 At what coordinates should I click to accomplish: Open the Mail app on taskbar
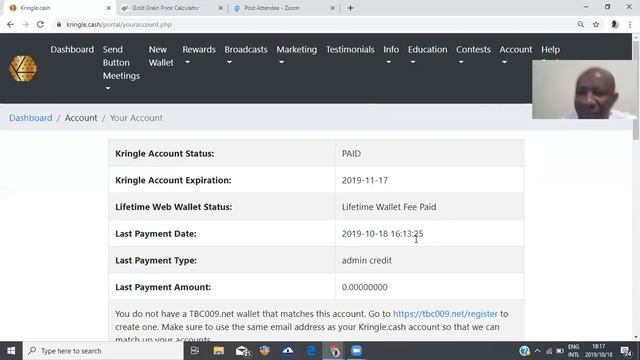coord(242,351)
